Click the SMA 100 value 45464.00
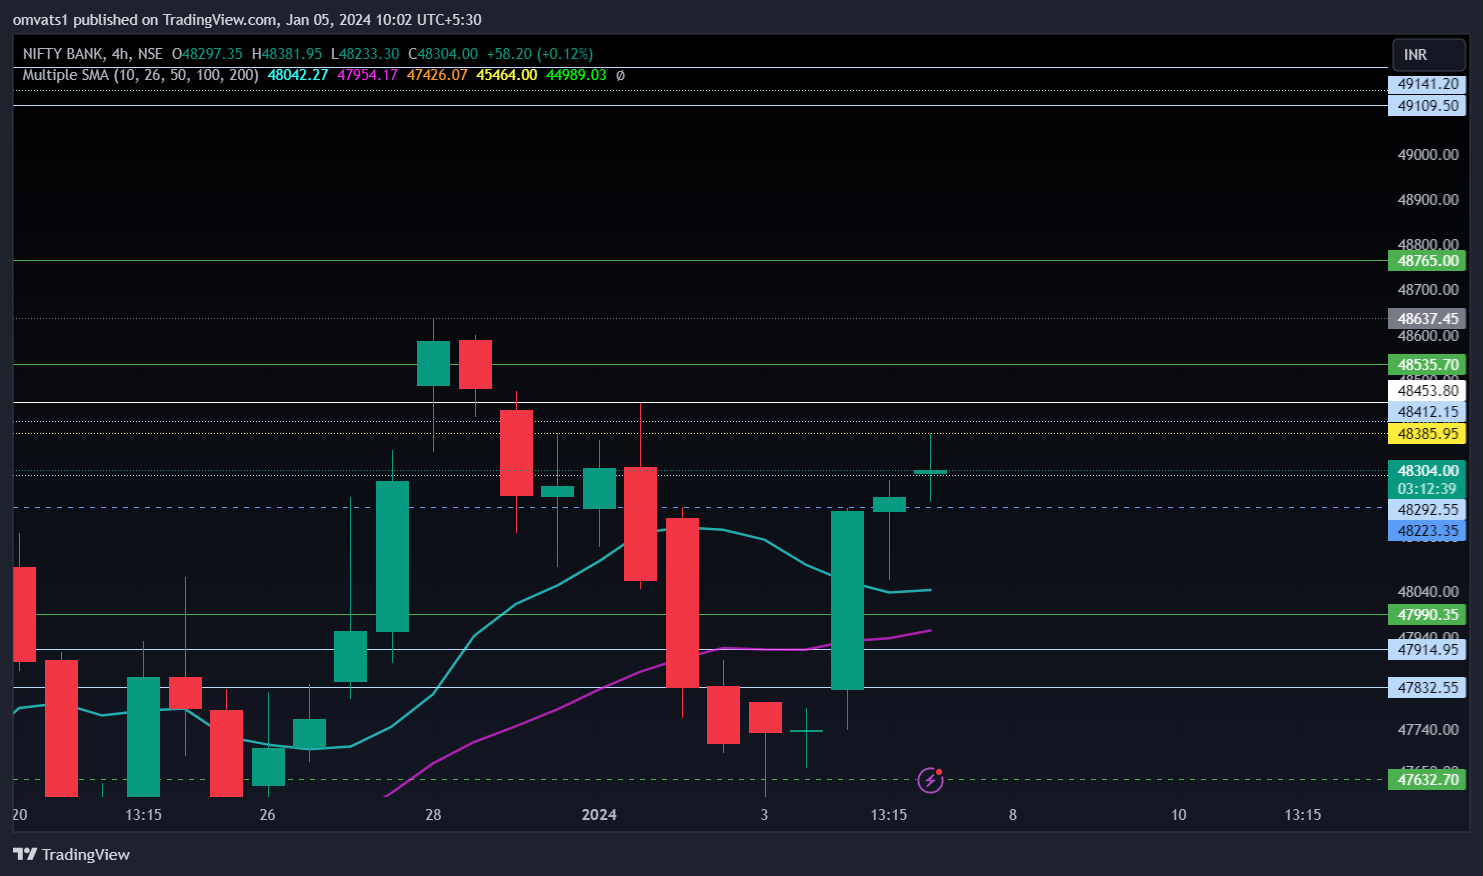Viewport: 1483px width, 876px height. (507, 75)
